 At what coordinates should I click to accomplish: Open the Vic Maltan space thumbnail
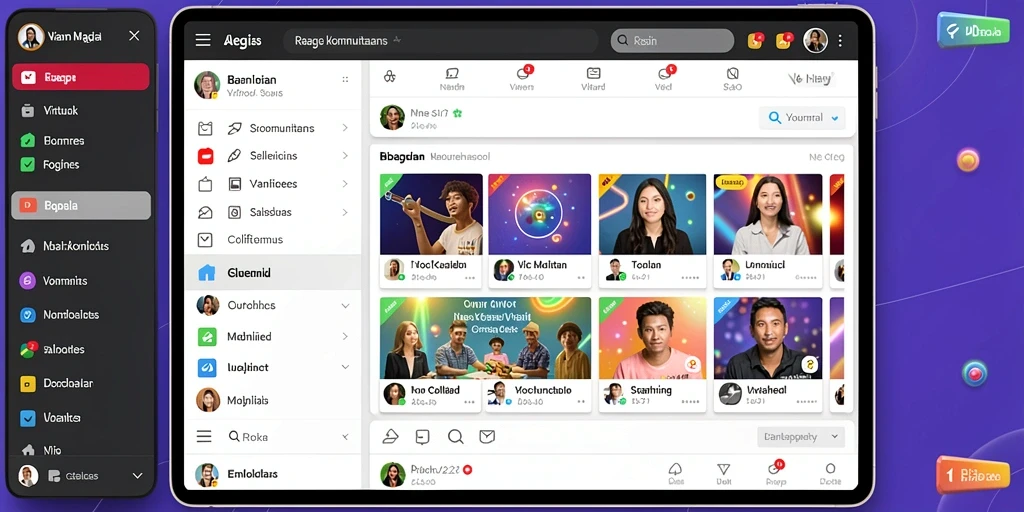pos(539,214)
